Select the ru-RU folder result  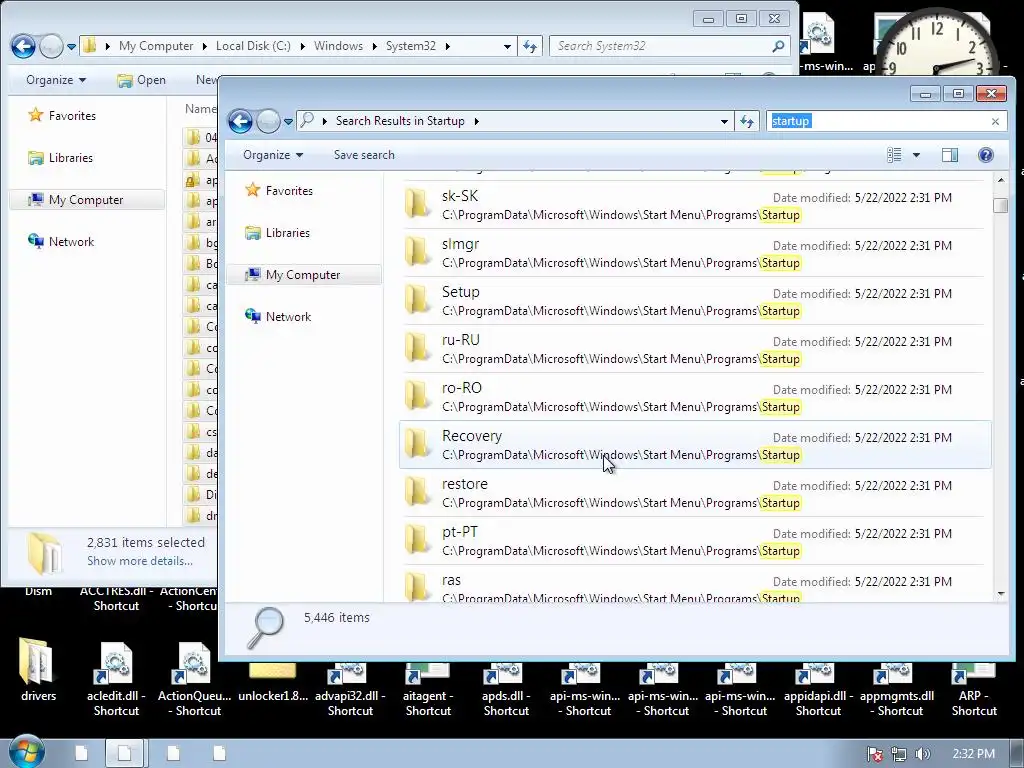click(x=694, y=349)
